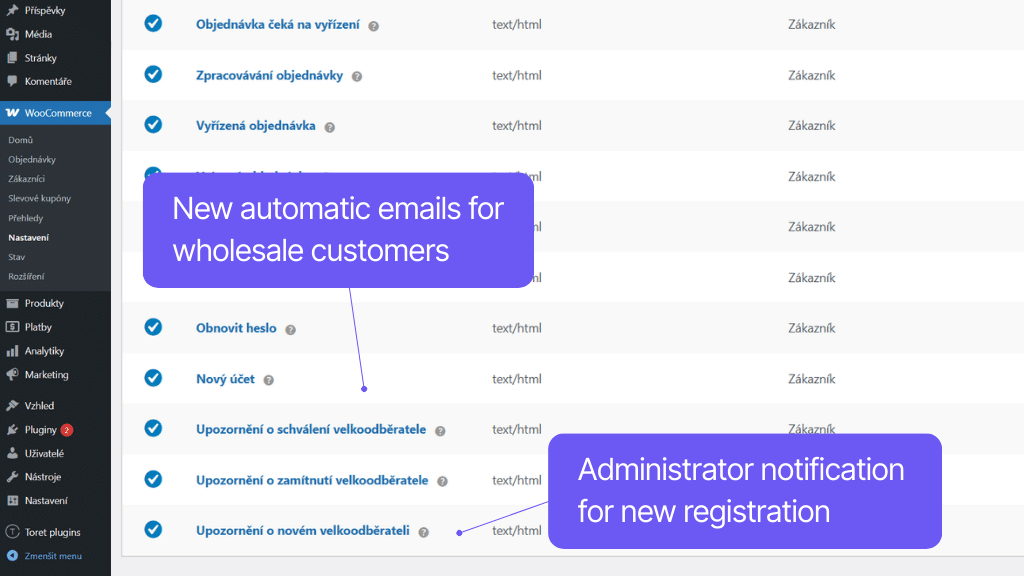This screenshot has height=576, width=1024.
Task: Click the Komentáře speech bubble icon
Action: 12,81
